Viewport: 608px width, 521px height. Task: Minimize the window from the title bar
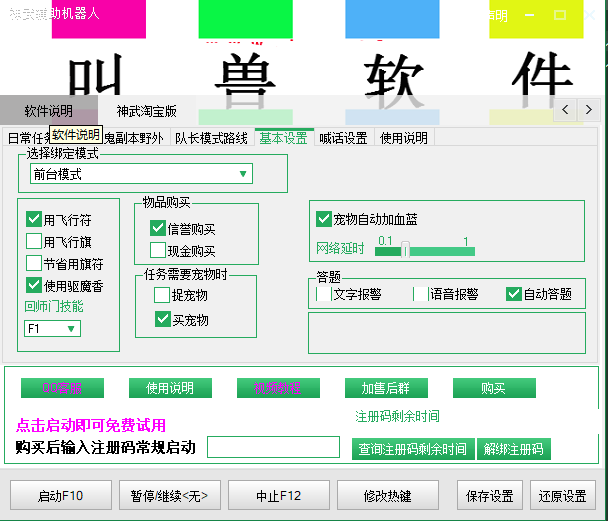point(529,15)
